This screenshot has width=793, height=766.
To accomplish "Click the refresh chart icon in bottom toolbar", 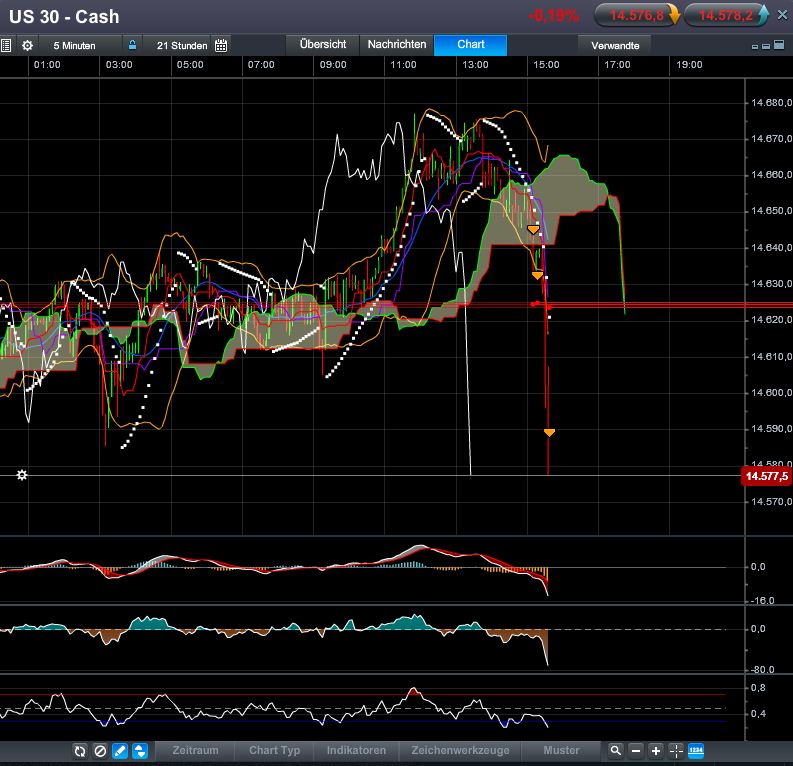I will 80,751.
